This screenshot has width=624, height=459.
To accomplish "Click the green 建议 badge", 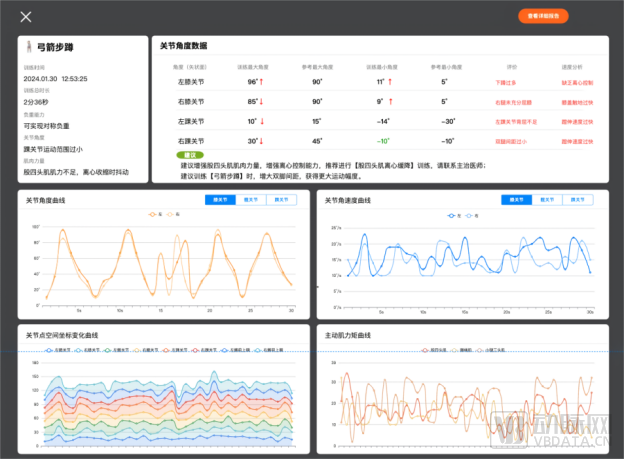I will [x=187, y=156].
